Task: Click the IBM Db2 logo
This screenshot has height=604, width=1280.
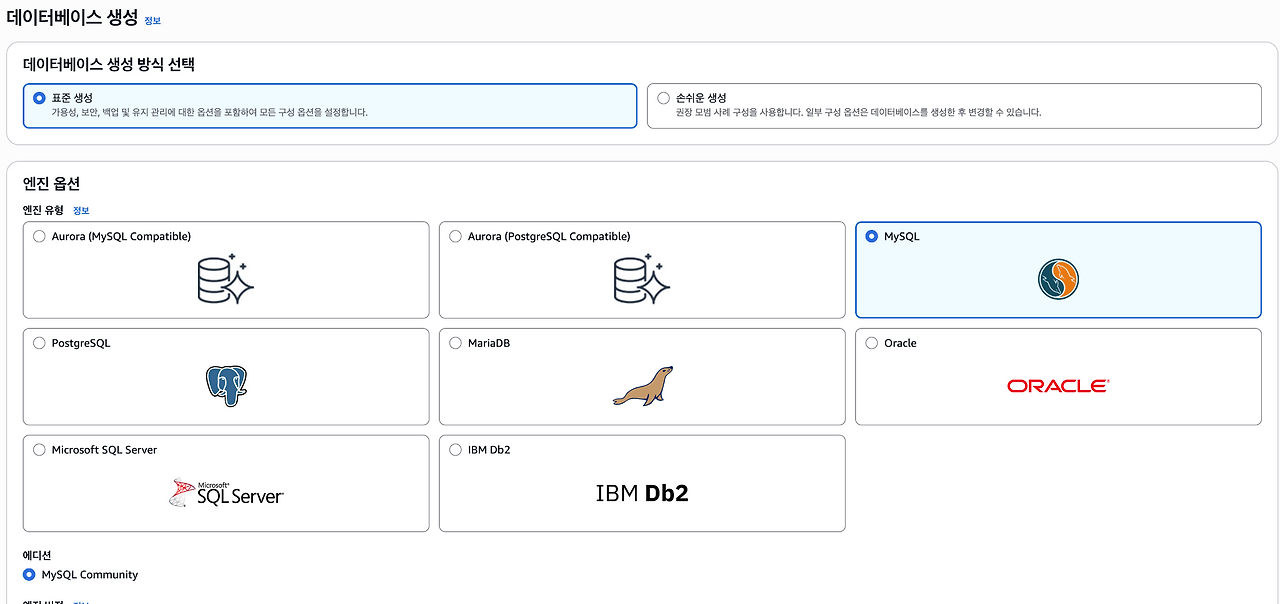Action: [x=642, y=493]
